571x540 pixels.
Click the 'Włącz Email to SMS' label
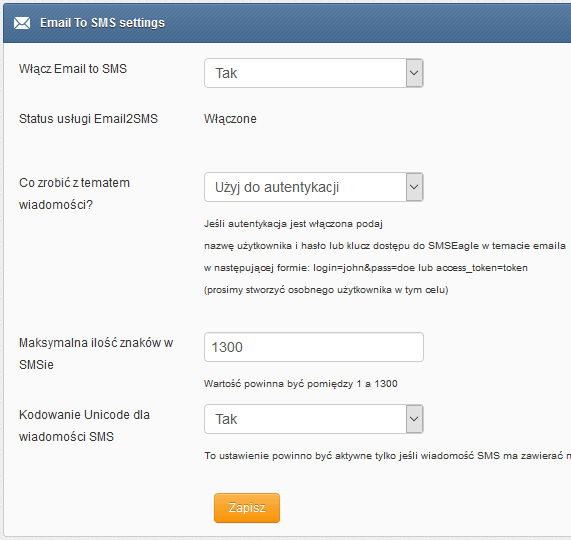click(x=73, y=68)
